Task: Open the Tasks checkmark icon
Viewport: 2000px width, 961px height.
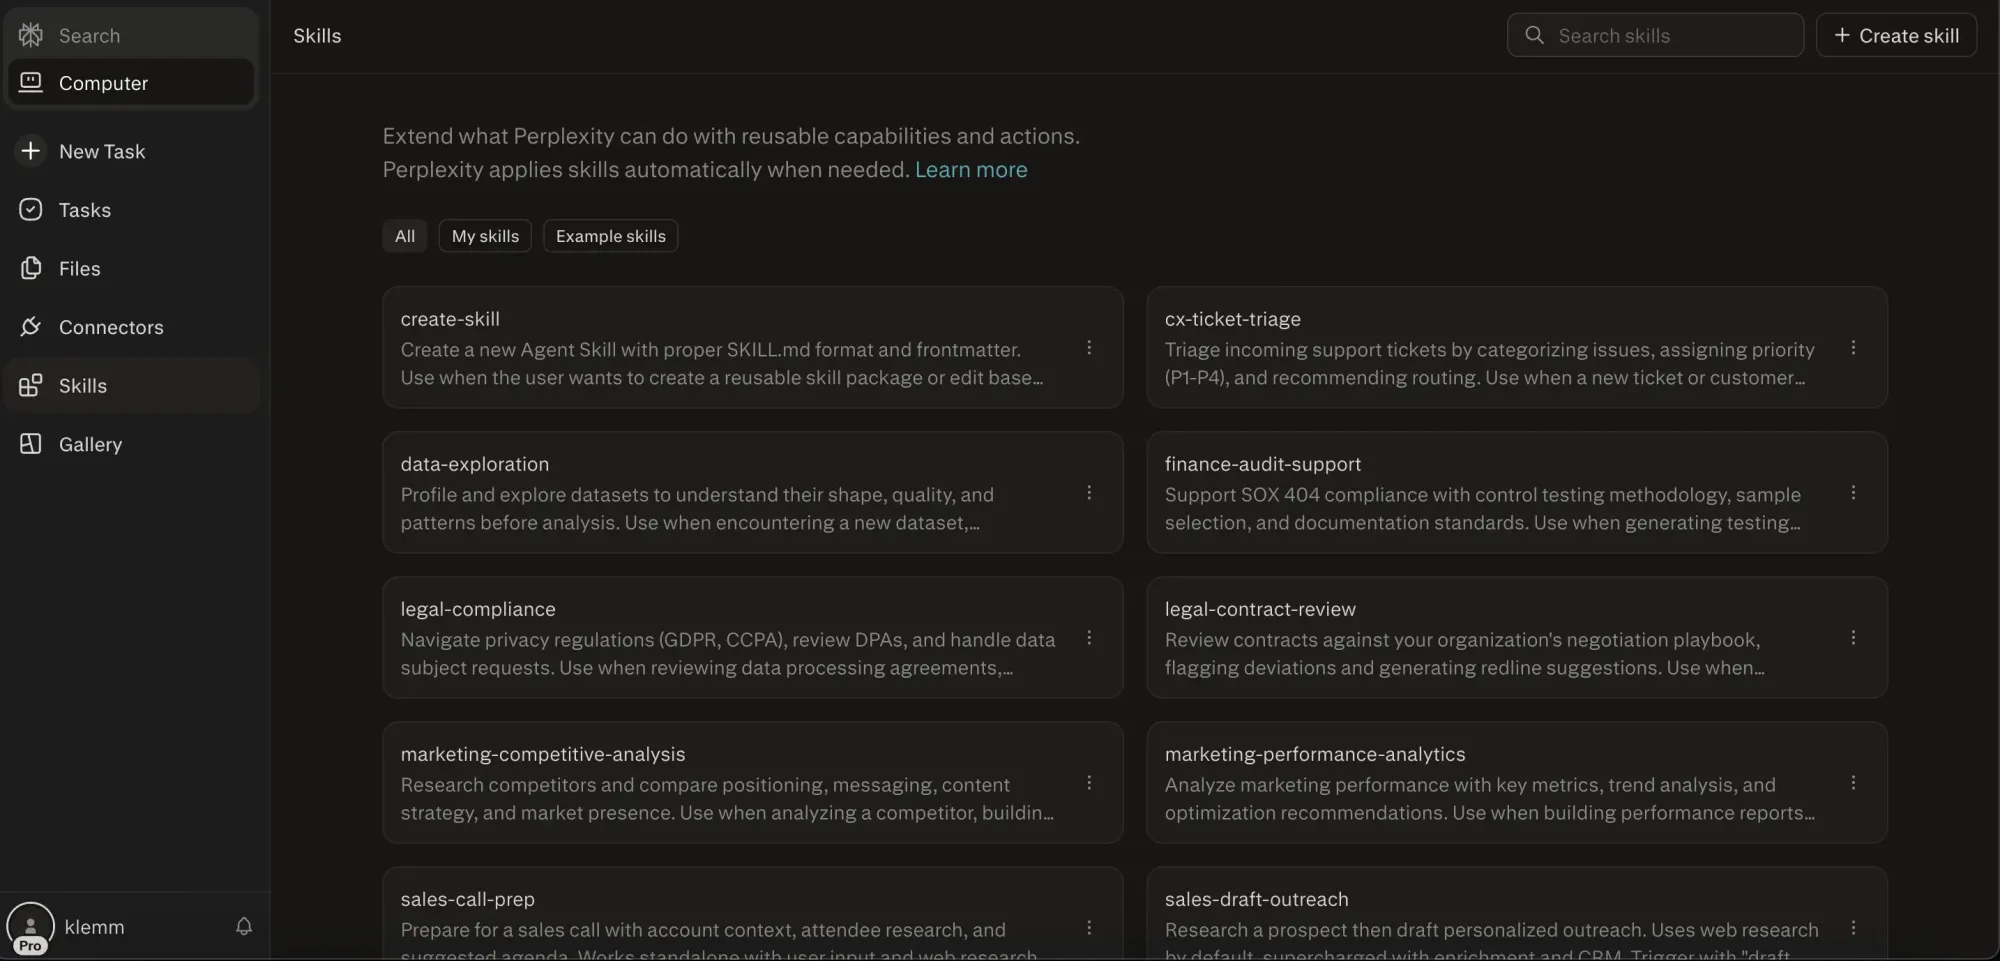Action: click(x=31, y=210)
